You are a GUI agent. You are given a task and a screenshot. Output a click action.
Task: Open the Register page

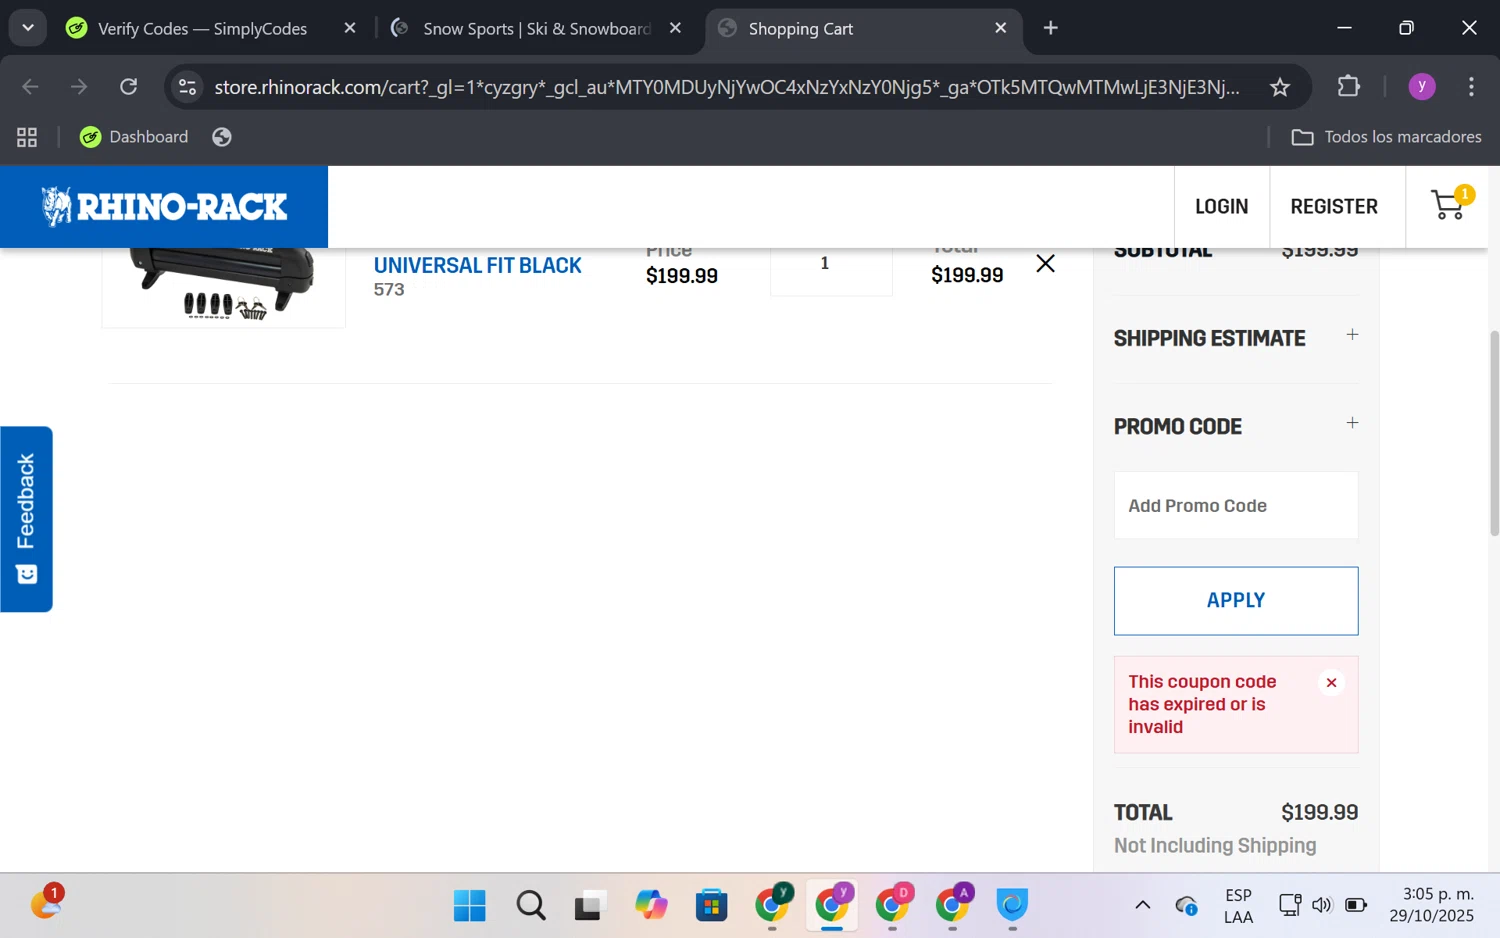pyautogui.click(x=1334, y=206)
